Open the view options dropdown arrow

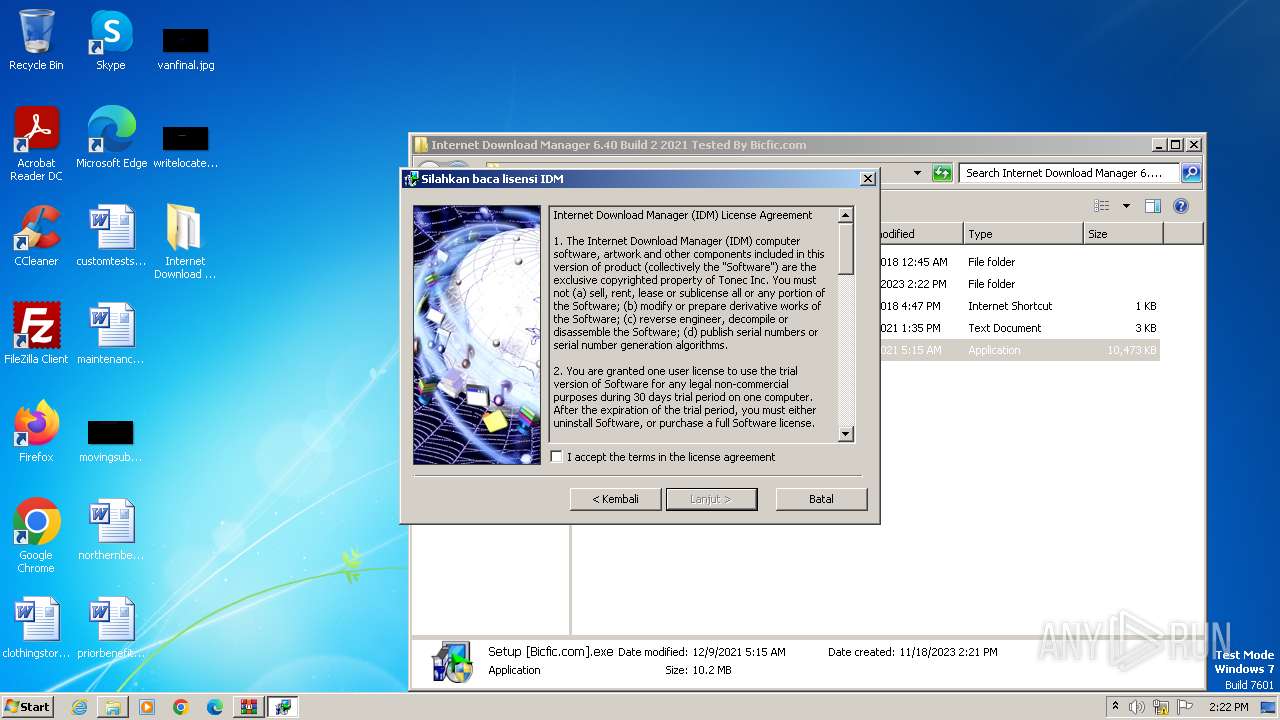pos(1126,206)
